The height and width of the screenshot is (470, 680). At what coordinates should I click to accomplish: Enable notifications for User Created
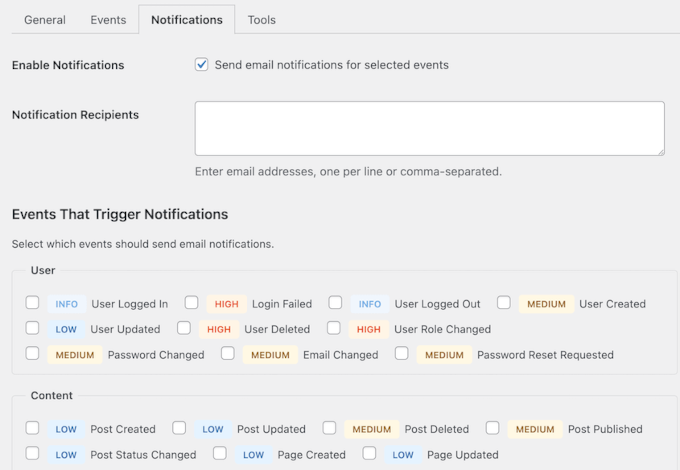point(504,303)
